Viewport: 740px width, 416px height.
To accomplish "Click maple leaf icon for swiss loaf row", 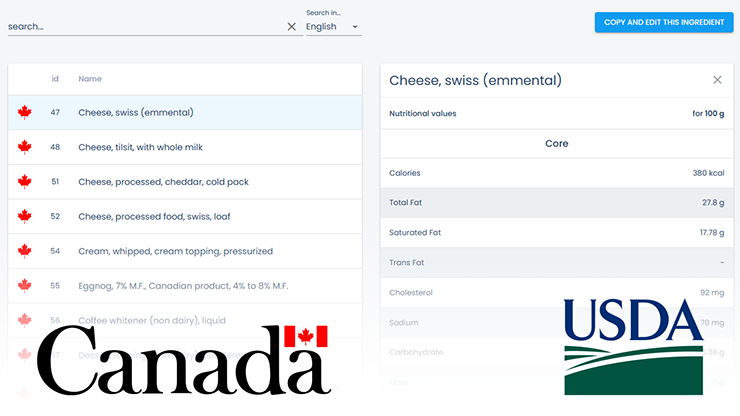I will pyautogui.click(x=25, y=216).
